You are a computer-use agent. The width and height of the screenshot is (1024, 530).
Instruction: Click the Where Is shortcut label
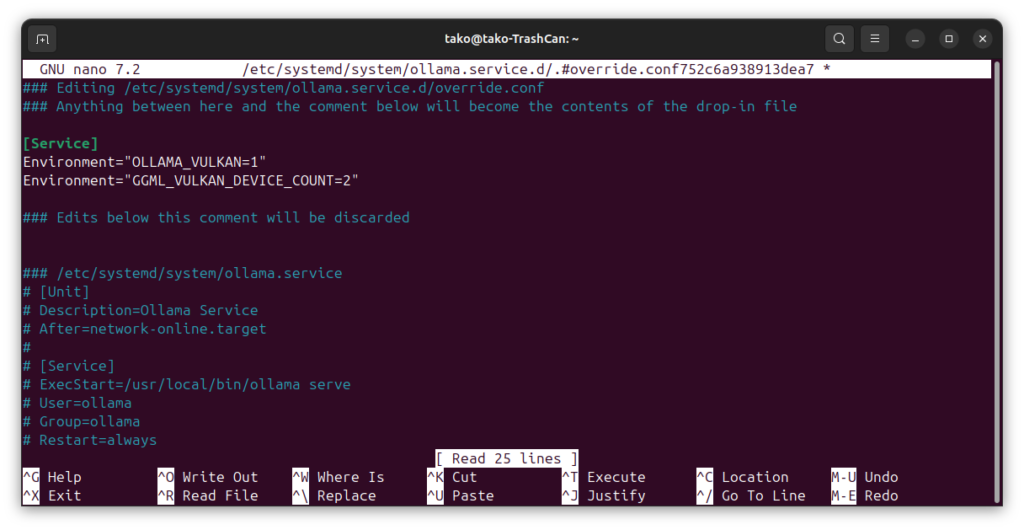tap(350, 477)
